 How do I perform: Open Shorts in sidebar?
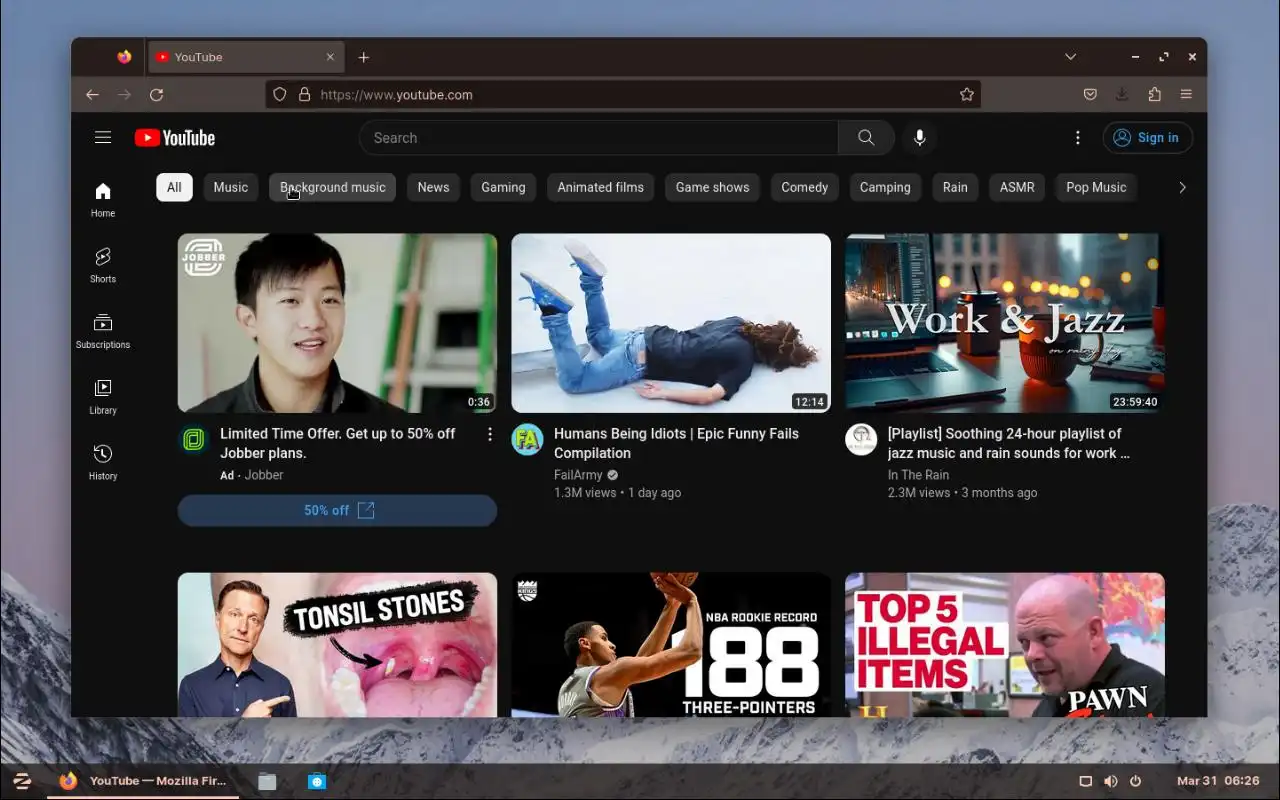103,265
